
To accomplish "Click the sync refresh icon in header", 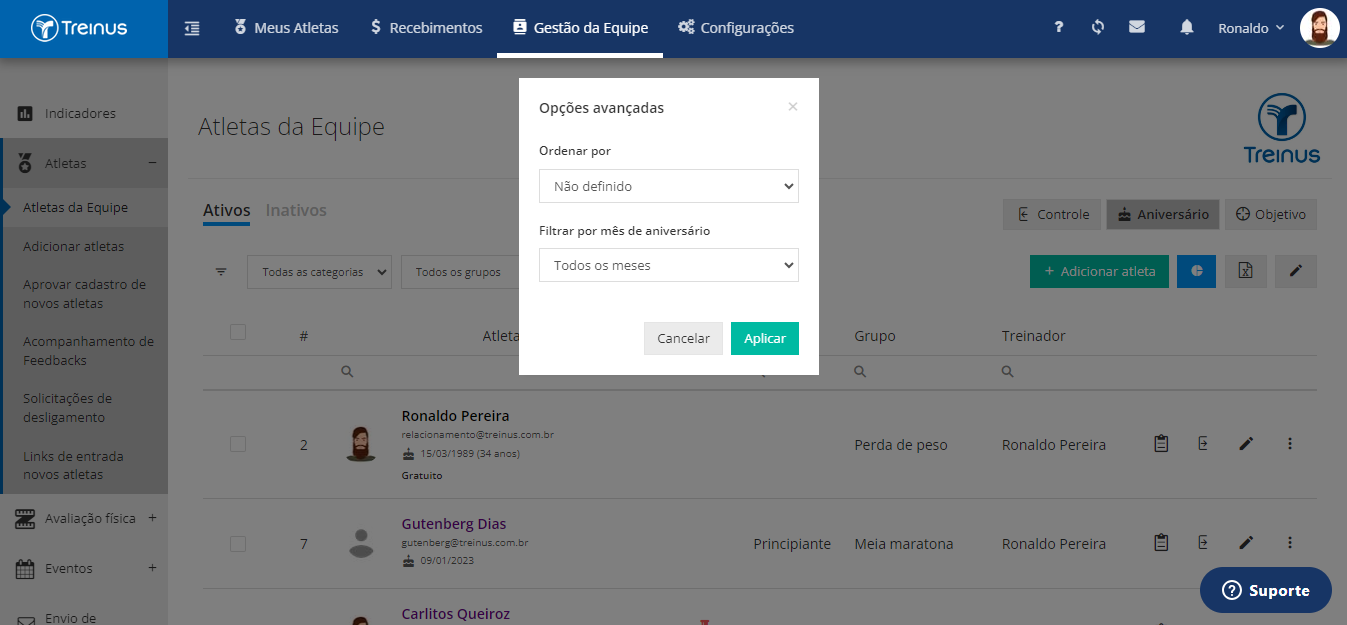I will [x=1098, y=28].
